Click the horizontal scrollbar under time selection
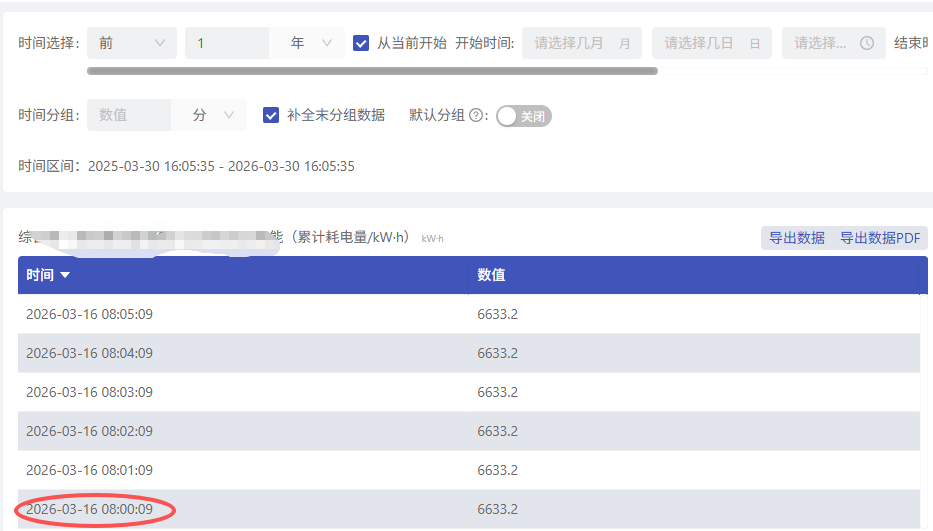Screen dimensions: 933x531 pyautogui.click(x=372, y=71)
